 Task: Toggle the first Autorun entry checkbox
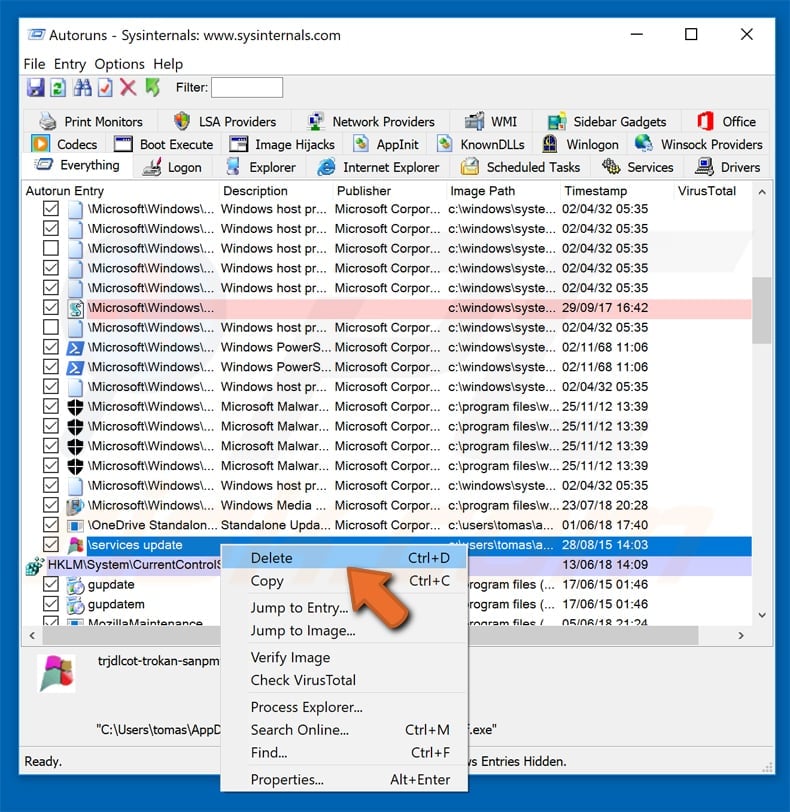pyautogui.click(x=51, y=209)
